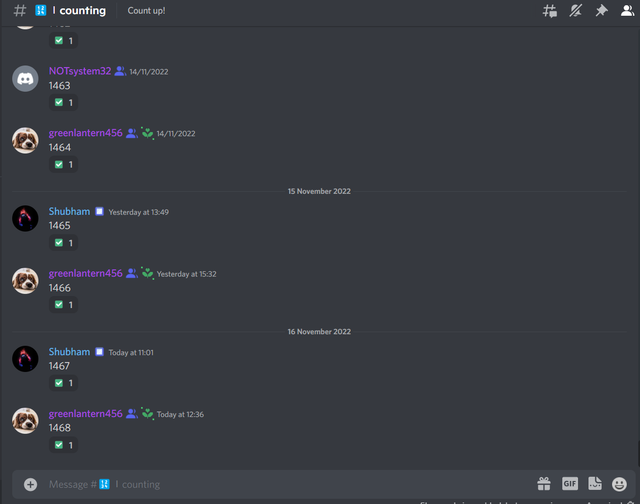Click the Shubham username on message 1465
The height and width of the screenshot is (504, 640).
(x=69, y=211)
